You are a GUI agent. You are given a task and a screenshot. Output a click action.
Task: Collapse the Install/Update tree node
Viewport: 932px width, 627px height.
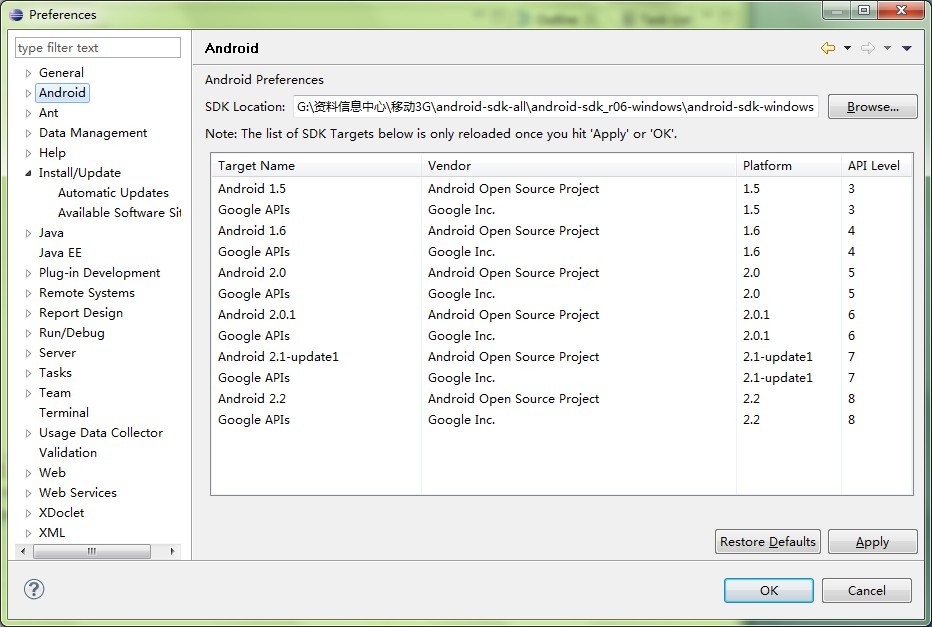(x=28, y=173)
